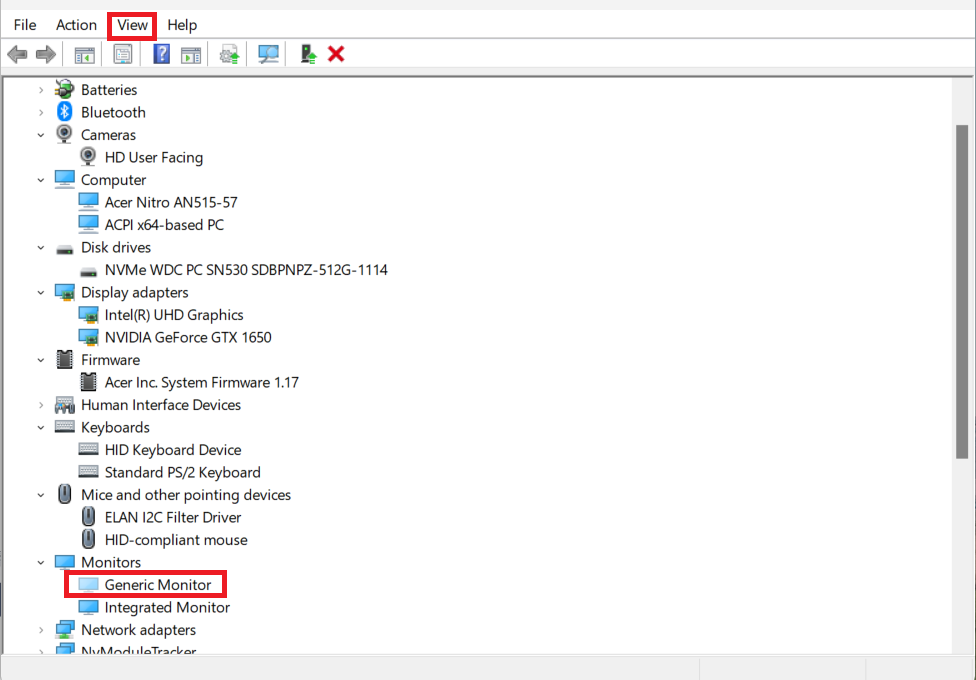Open the File menu
This screenshot has height=680, width=976.
[x=25, y=25]
